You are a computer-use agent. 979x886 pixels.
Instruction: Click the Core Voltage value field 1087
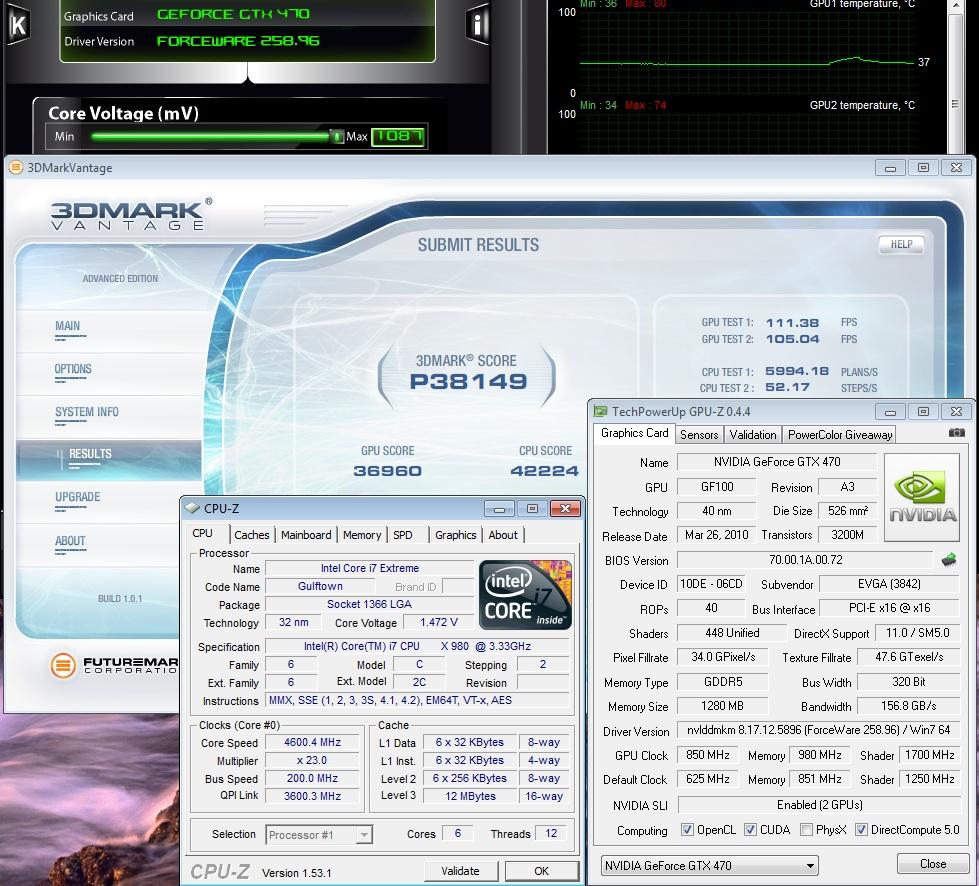click(x=398, y=136)
